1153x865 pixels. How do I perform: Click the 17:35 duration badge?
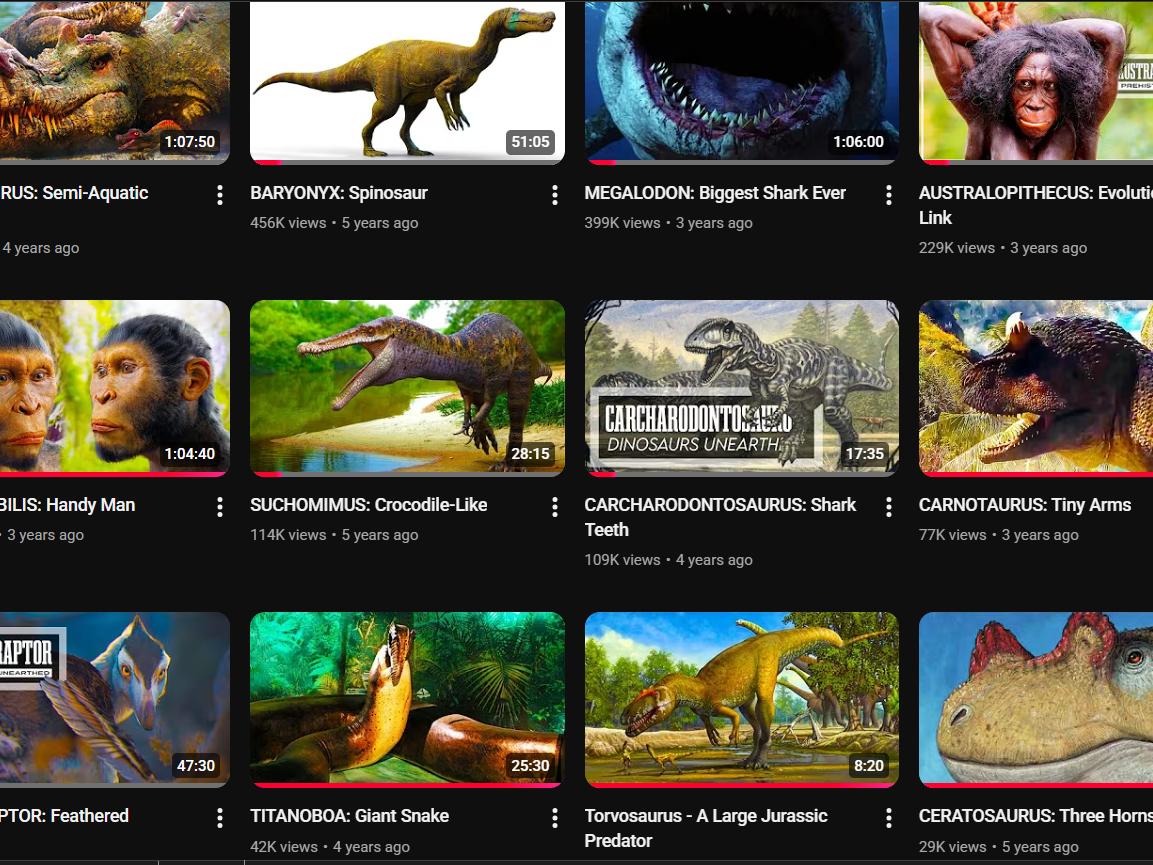click(x=864, y=454)
